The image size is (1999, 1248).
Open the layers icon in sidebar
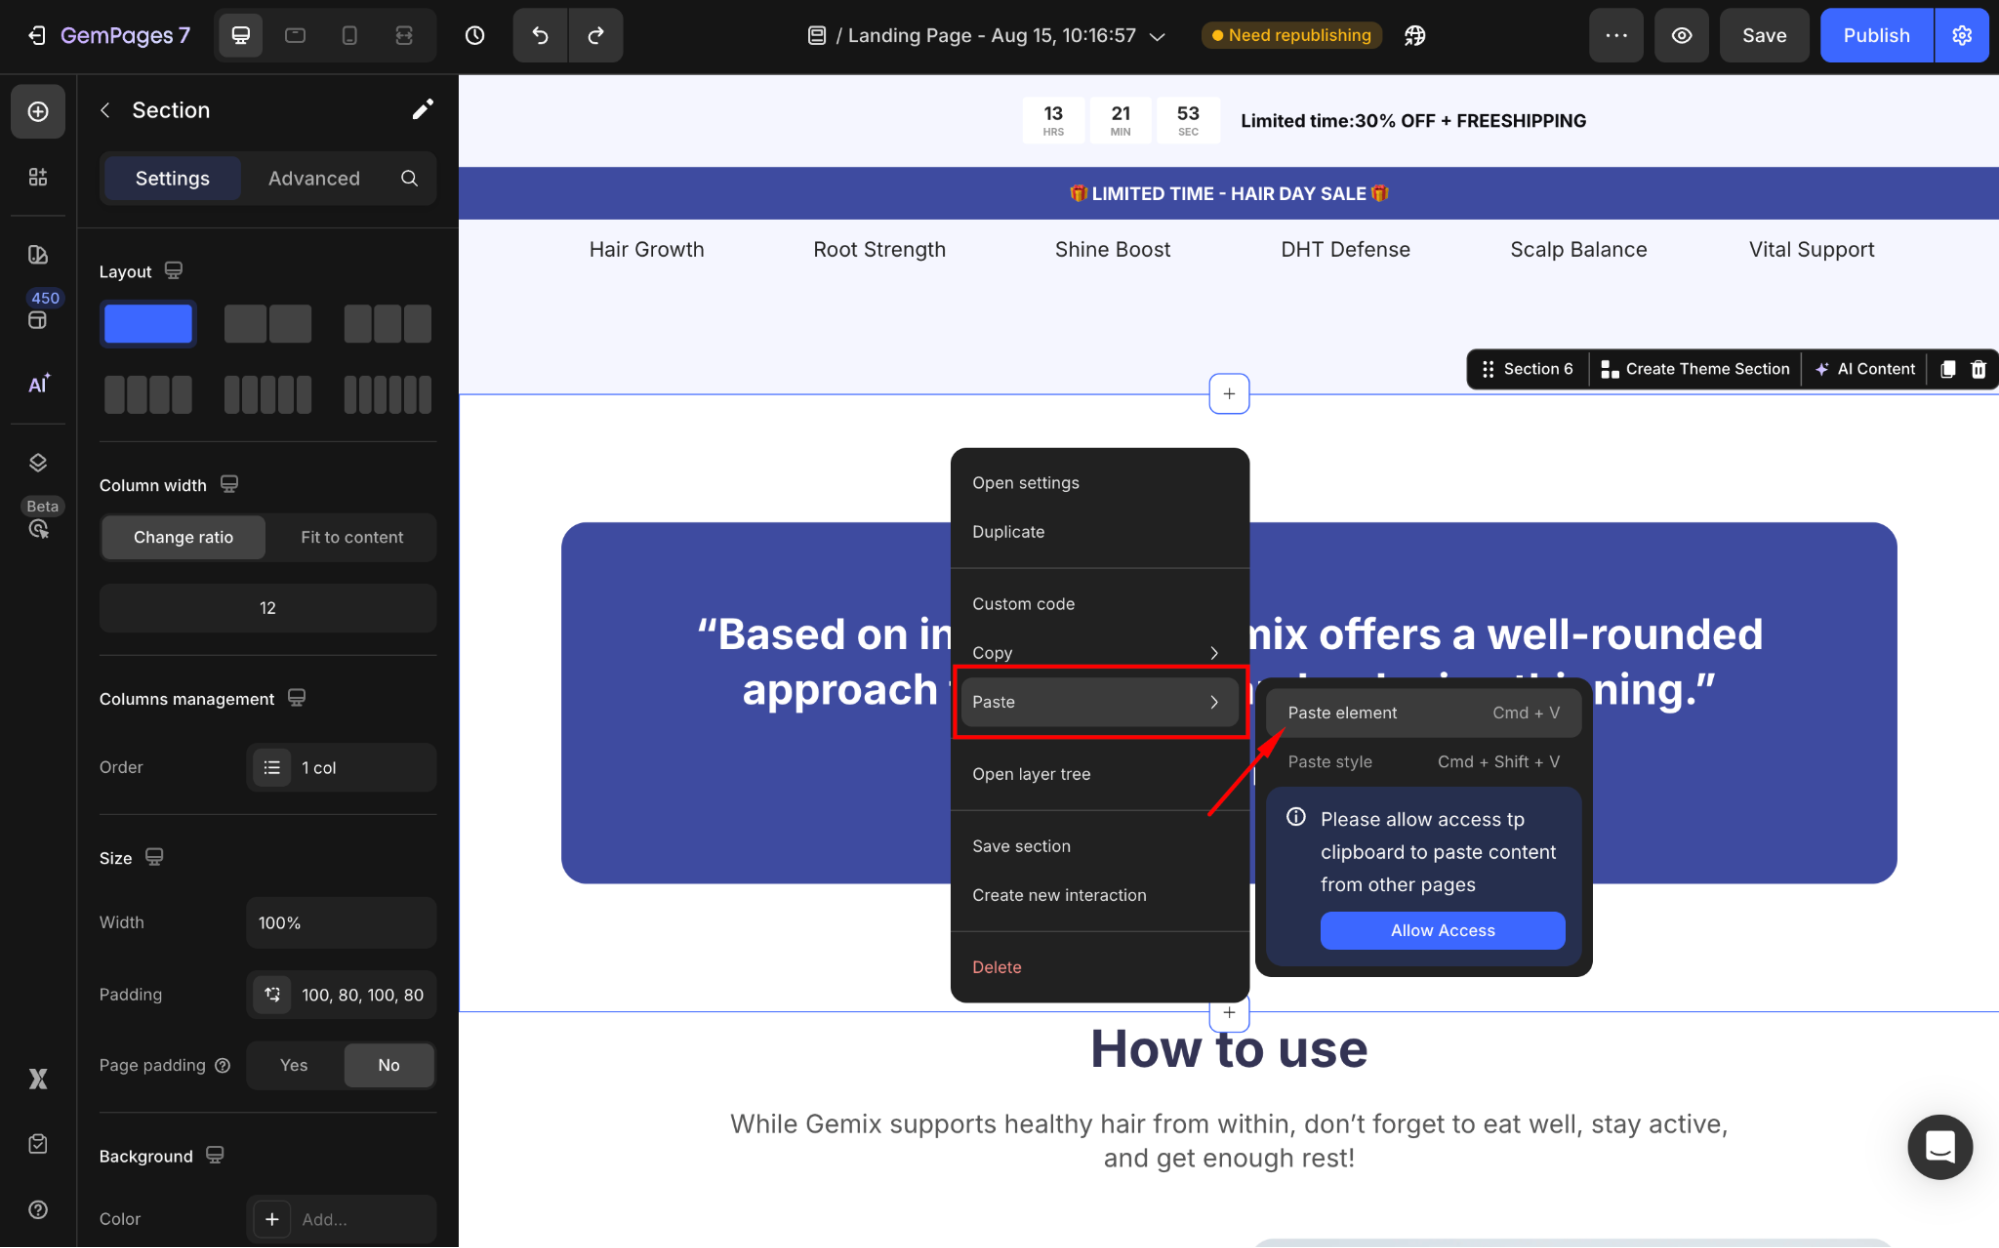pyautogui.click(x=38, y=462)
